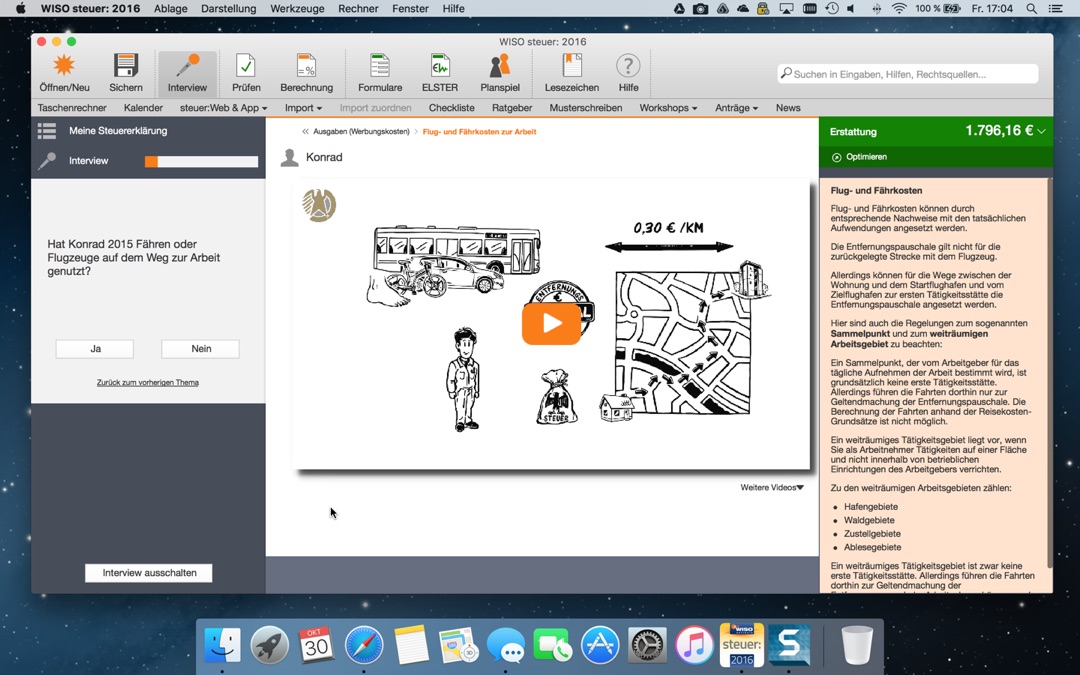Open the Wi-Fi status icon in the menu bar
1080x675 pixels.
(x=899, y=8)
